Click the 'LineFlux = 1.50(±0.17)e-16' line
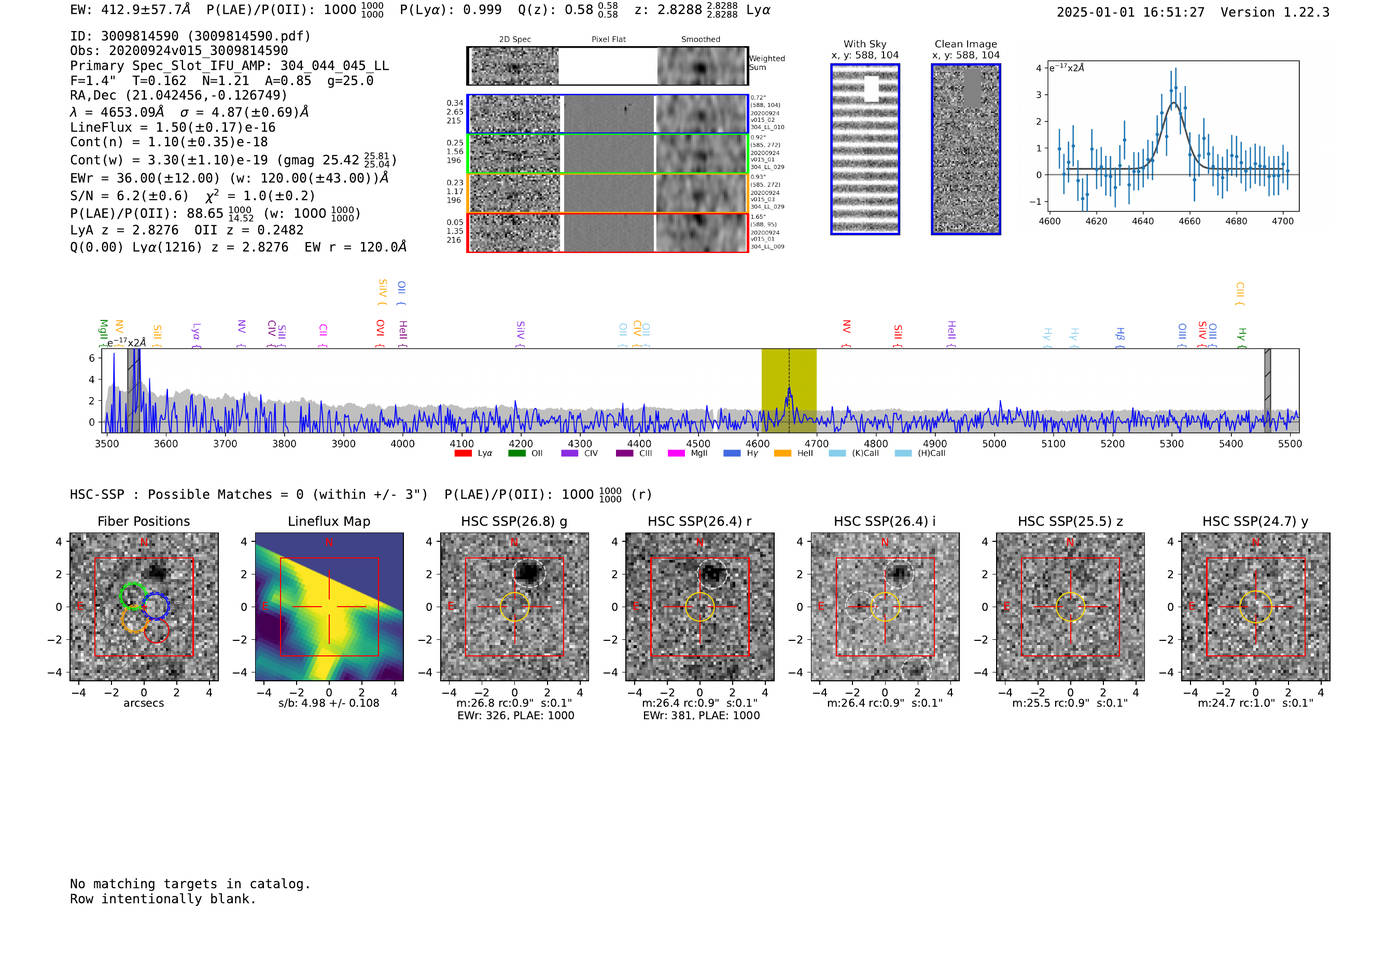This screenshot has width=1400, height=953. 173,127
